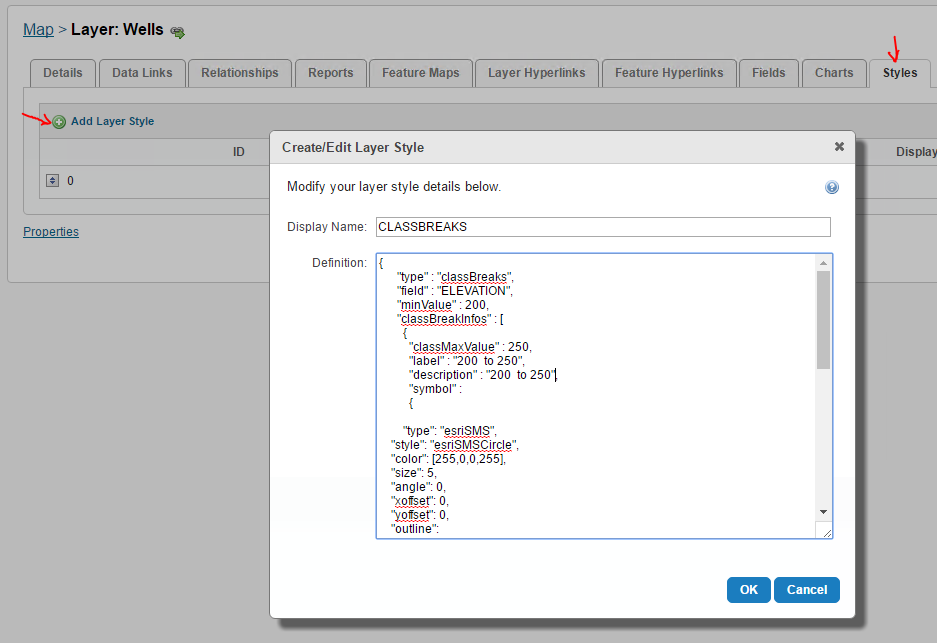The width and height of the screenshot is (937, 643).
Task: Click the "classMaxValue" : 250 line
Action: (x=470, y=347)
